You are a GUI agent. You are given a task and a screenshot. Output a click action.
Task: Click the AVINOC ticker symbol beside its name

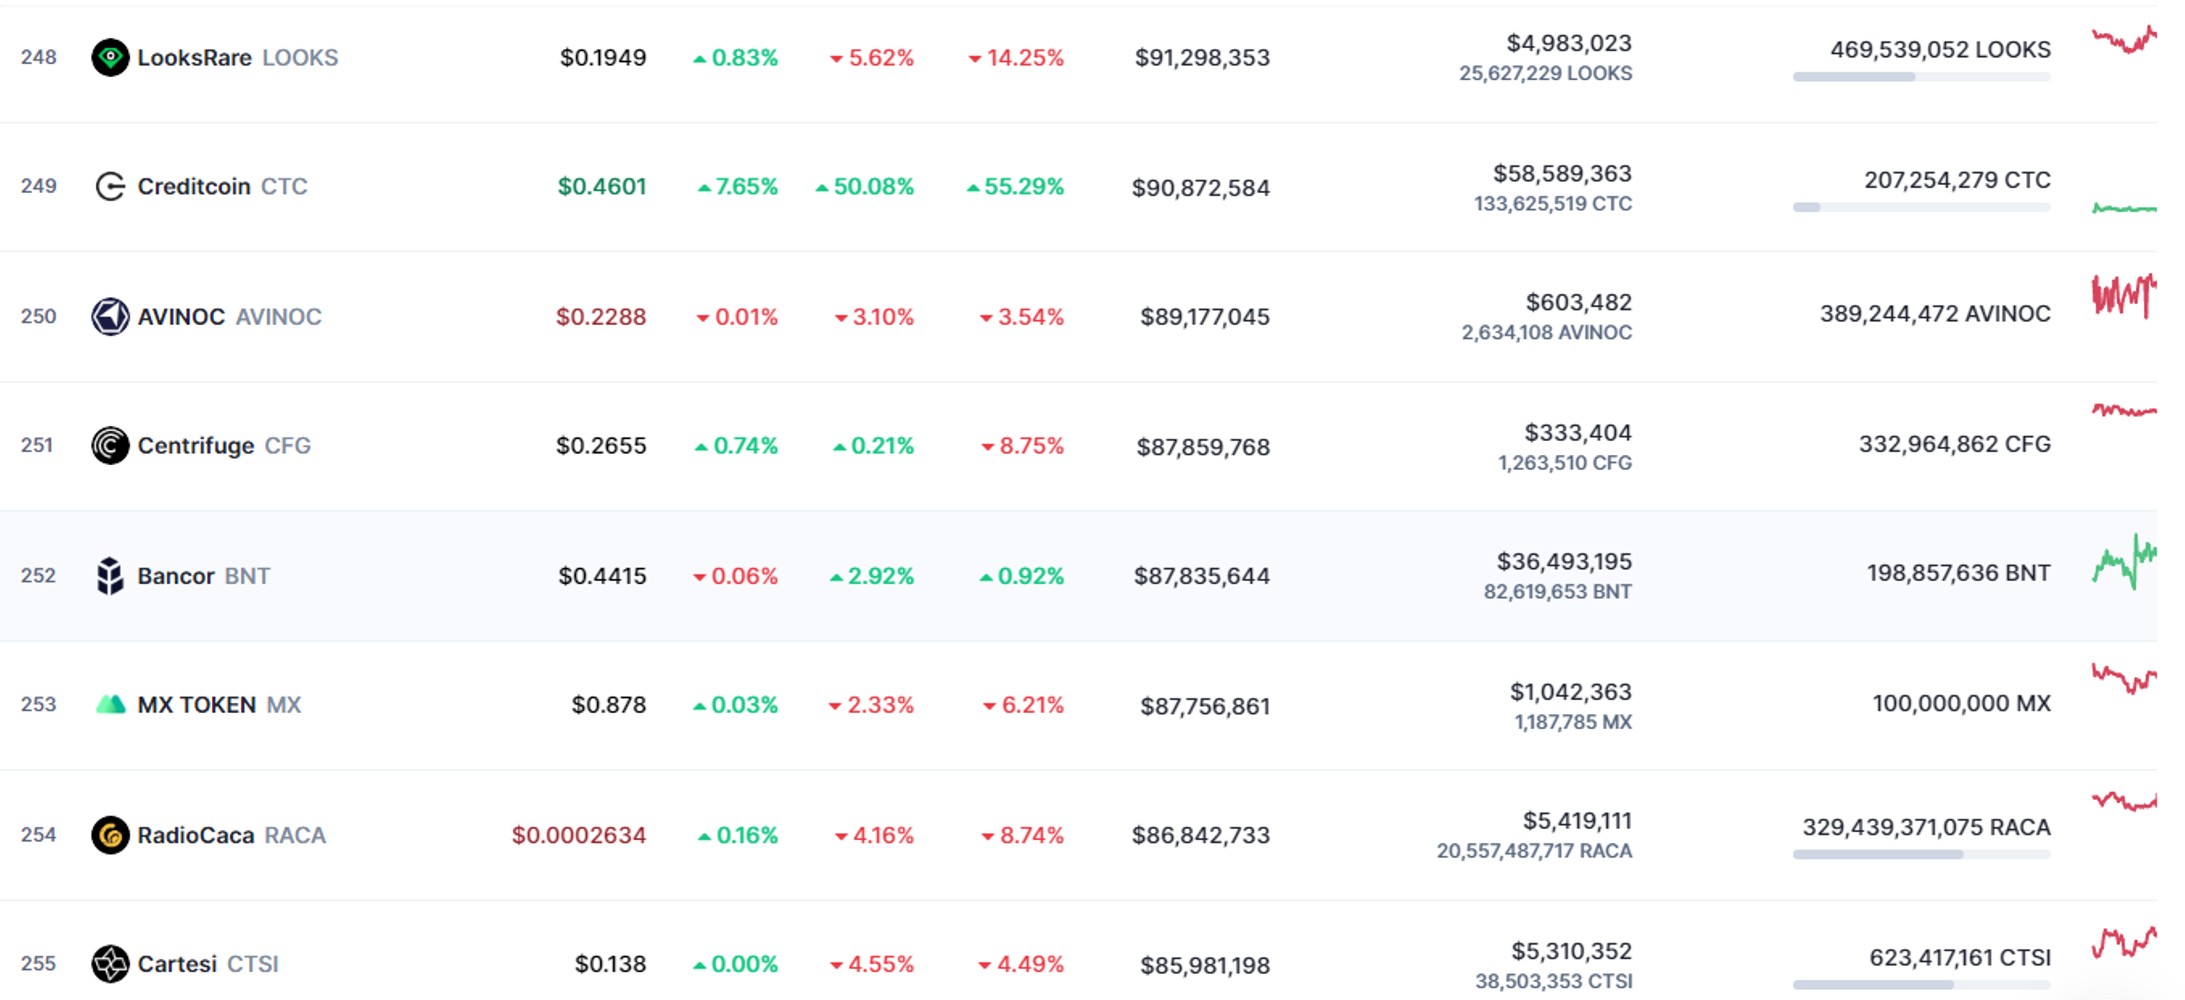point(279,316)
